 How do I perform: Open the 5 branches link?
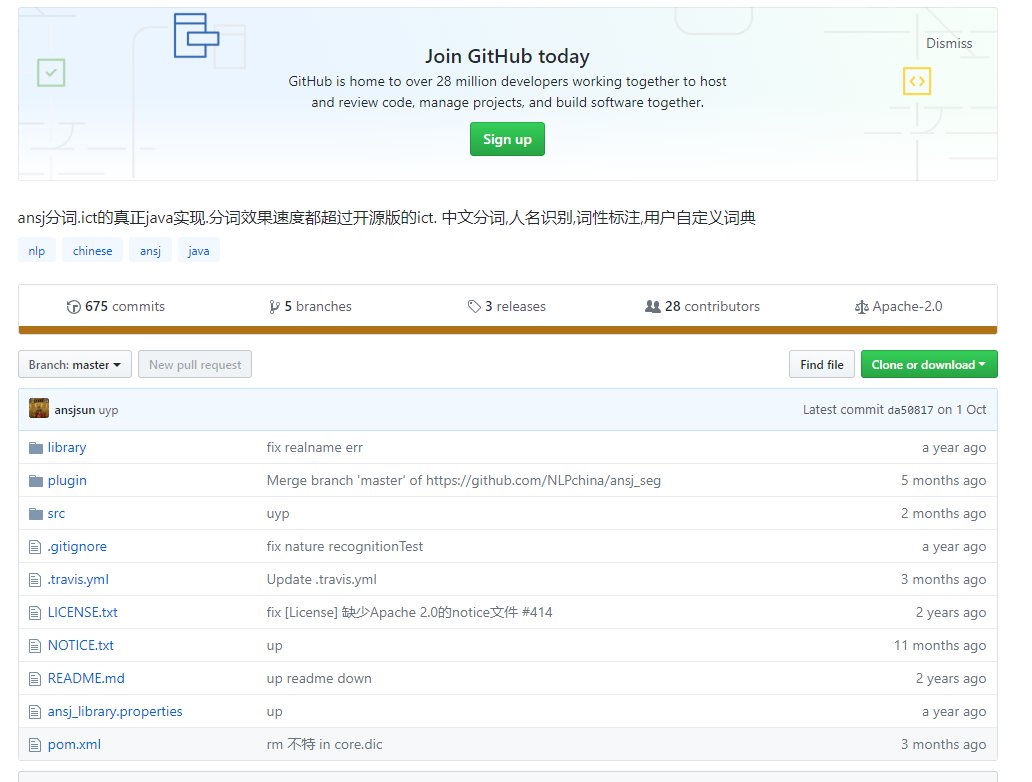click(311, 307)
